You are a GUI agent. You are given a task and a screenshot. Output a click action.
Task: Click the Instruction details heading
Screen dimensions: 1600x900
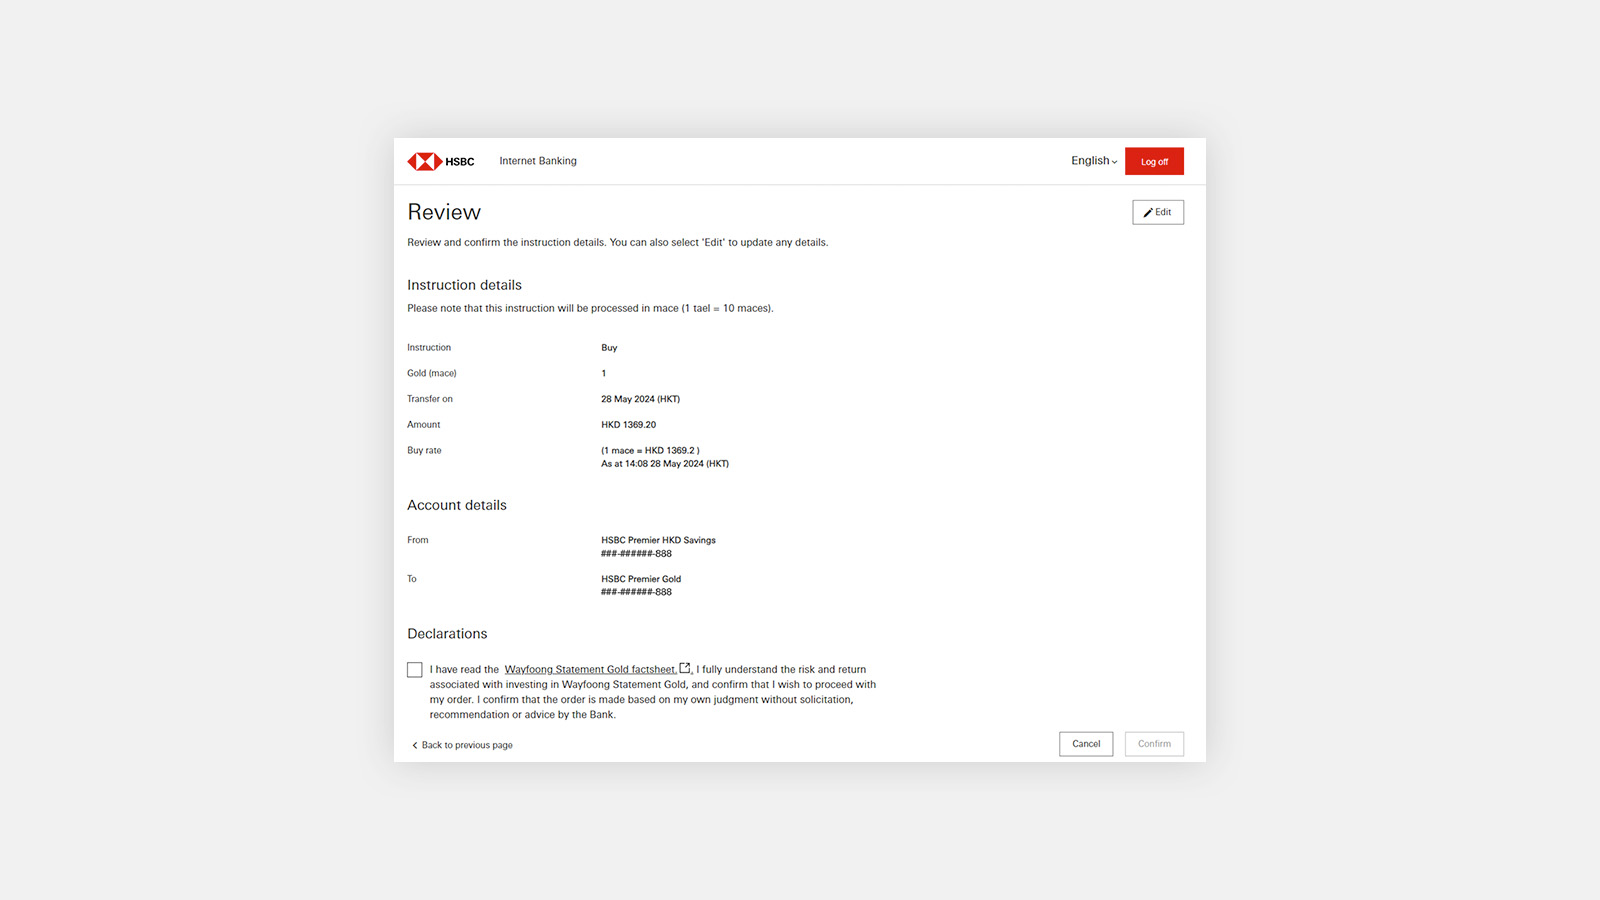pyautogui.click(x=464, y=285)
